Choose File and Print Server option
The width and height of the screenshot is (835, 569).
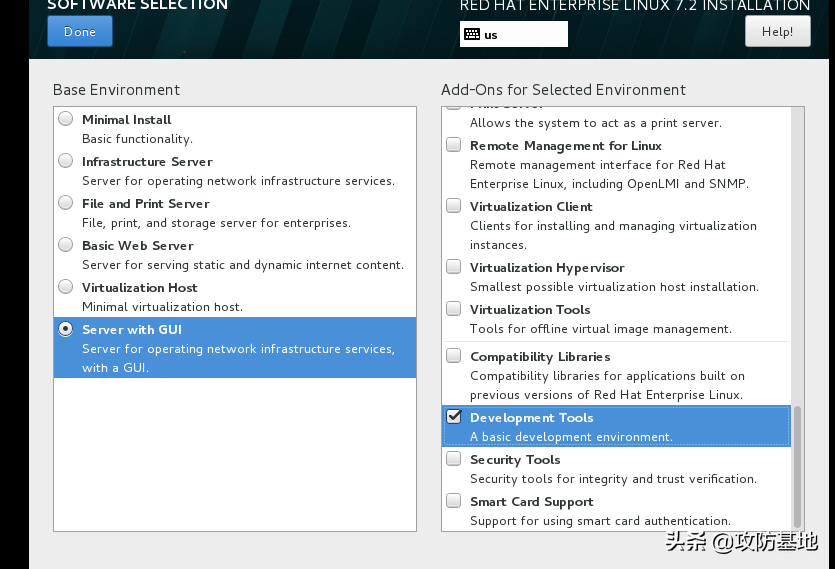(x=66, y=203)
